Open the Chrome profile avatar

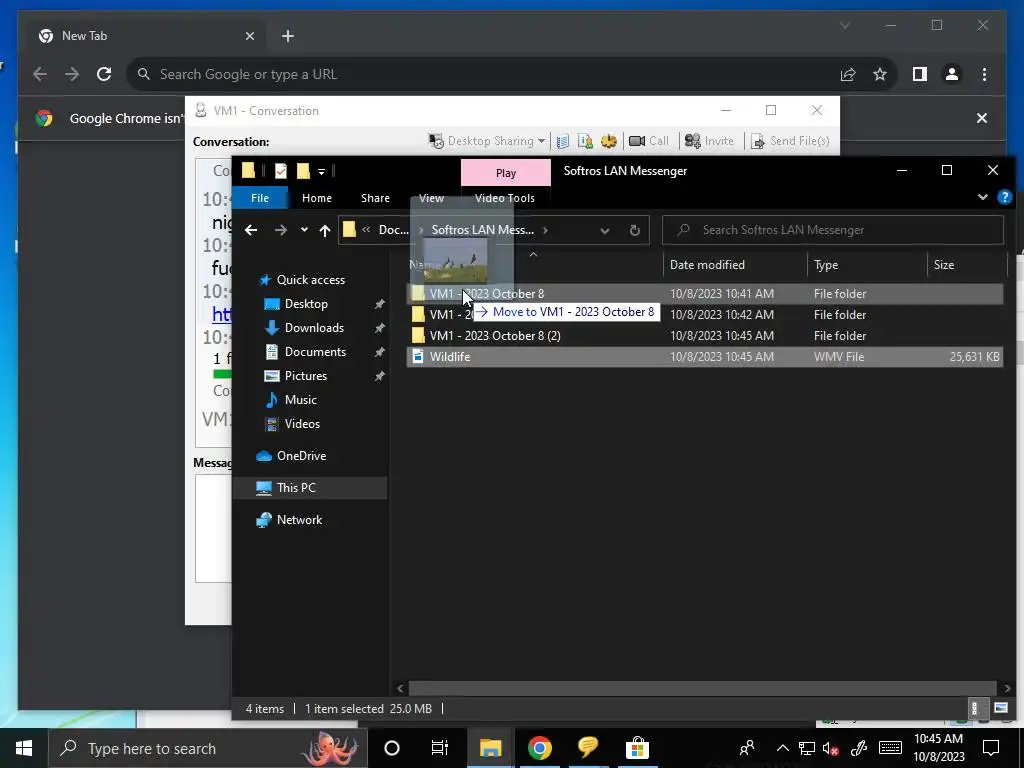952,74
